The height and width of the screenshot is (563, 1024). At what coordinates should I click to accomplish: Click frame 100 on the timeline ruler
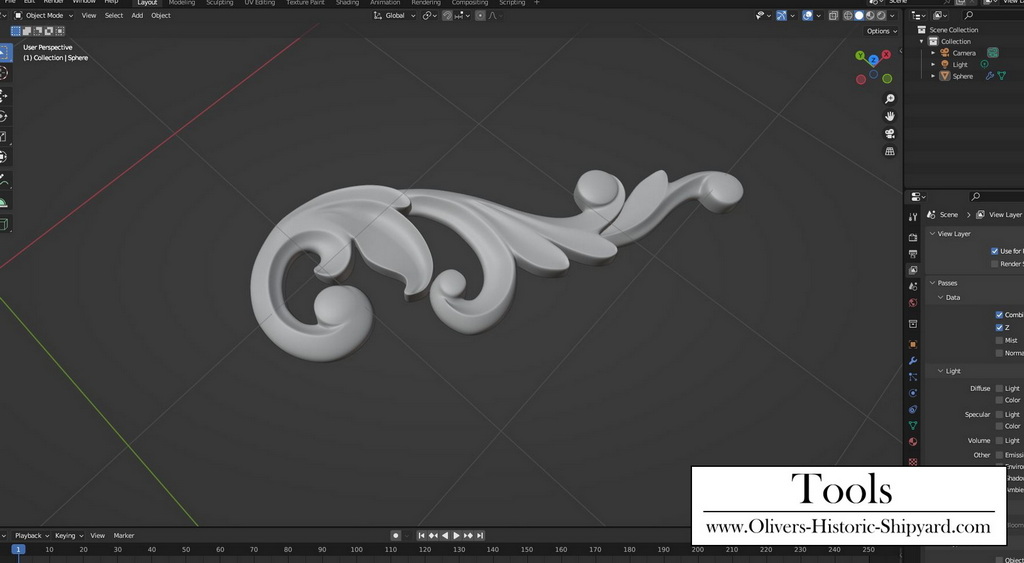click(356, 550)
